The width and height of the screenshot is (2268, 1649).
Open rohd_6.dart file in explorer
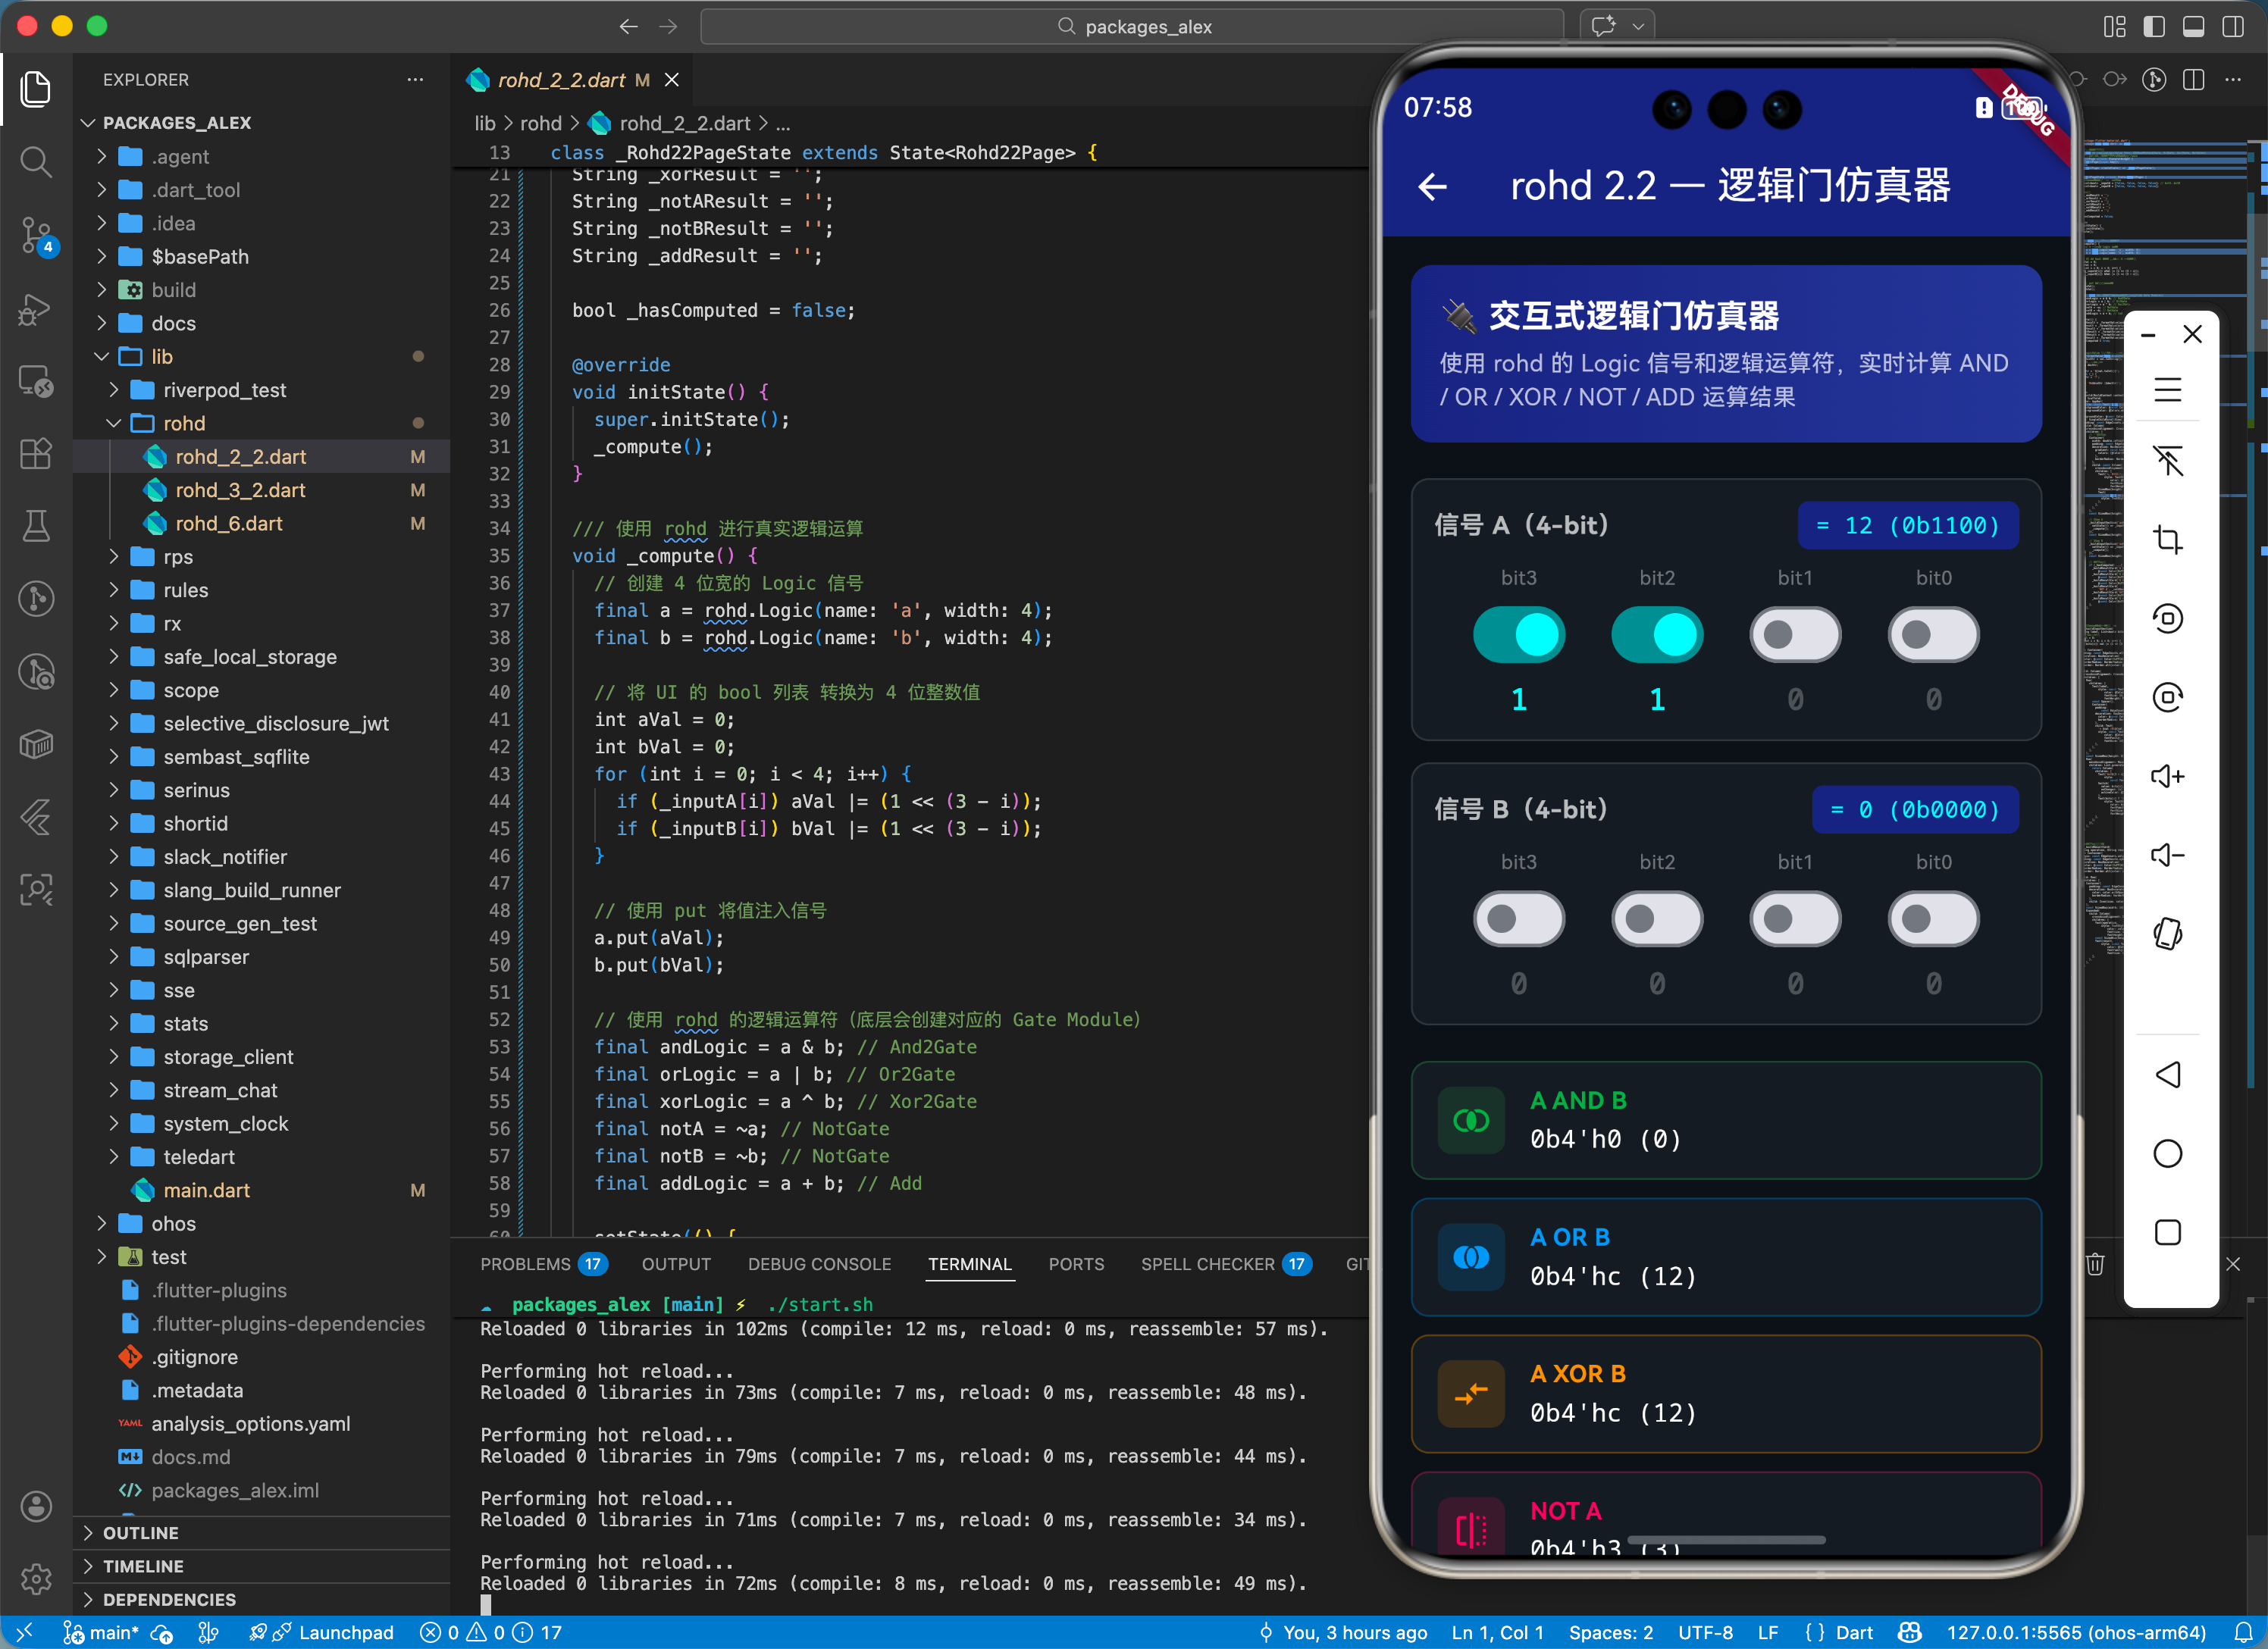coord(228,523)
